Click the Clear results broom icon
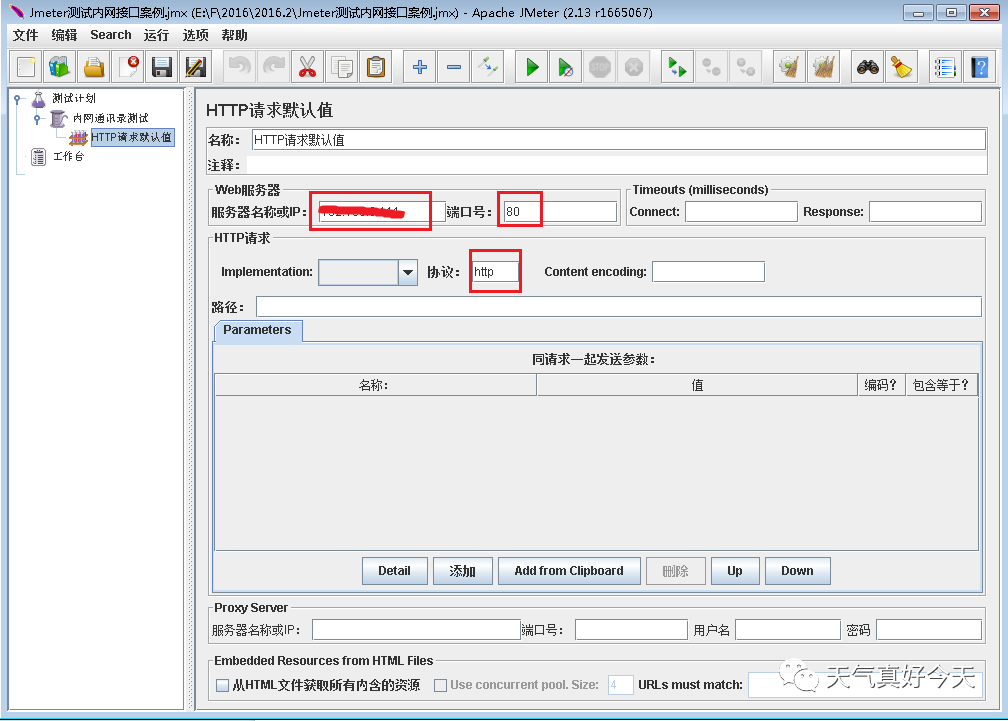The width and height of the screenshot is (1008, 721). tap(789, 67)
